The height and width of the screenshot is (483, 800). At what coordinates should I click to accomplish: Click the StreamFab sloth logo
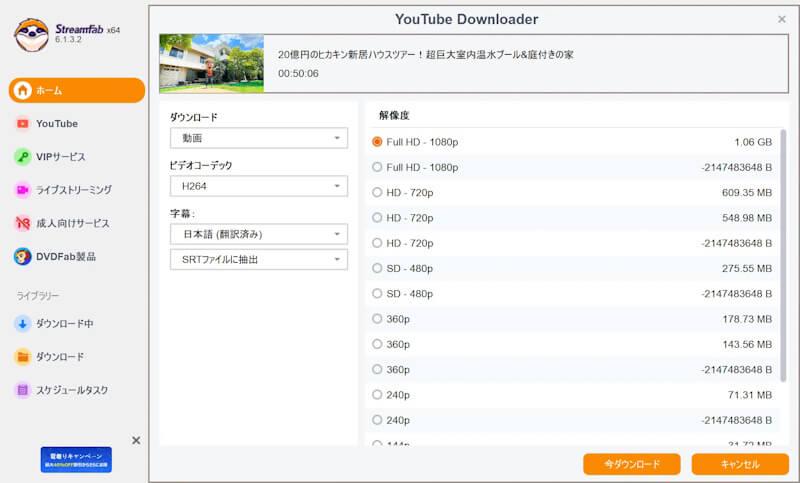32,35
